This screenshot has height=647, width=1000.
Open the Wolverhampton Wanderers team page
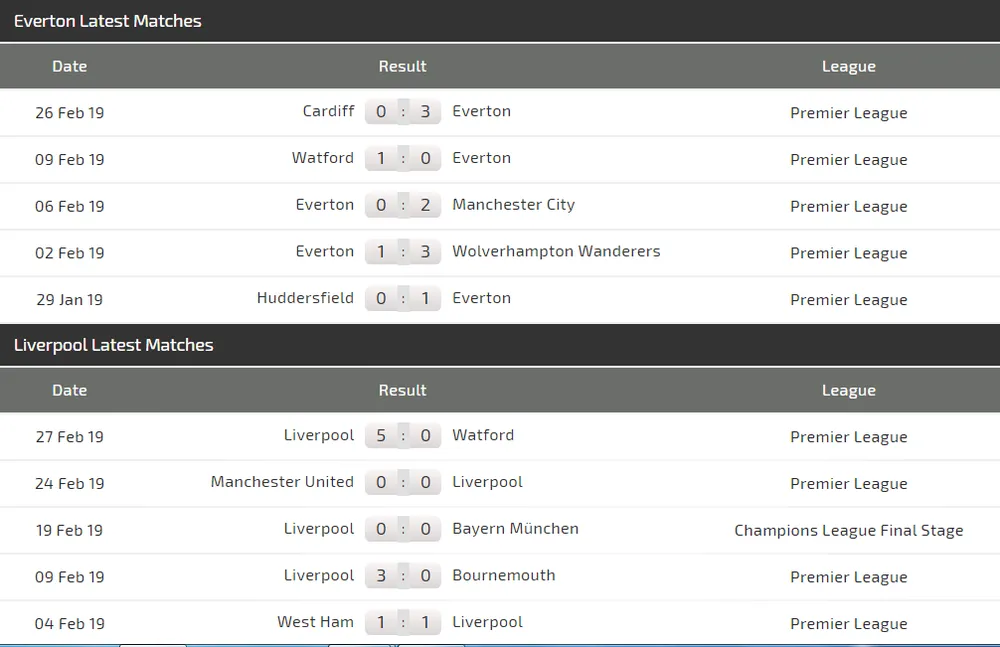(x=556, y=252)
